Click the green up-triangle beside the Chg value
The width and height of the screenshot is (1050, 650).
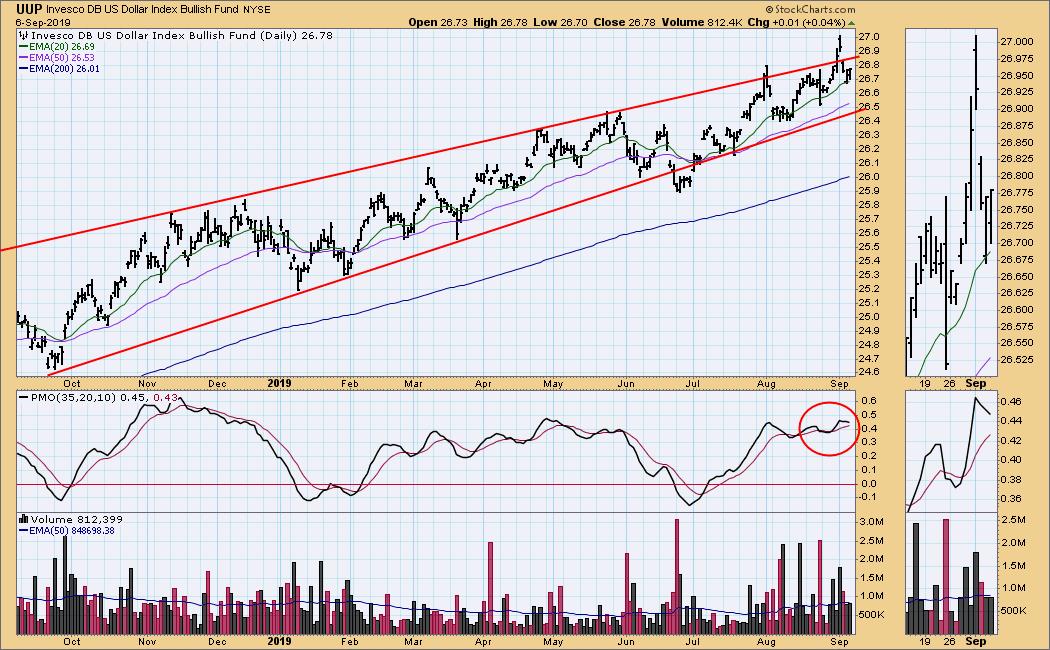point(851,23)
